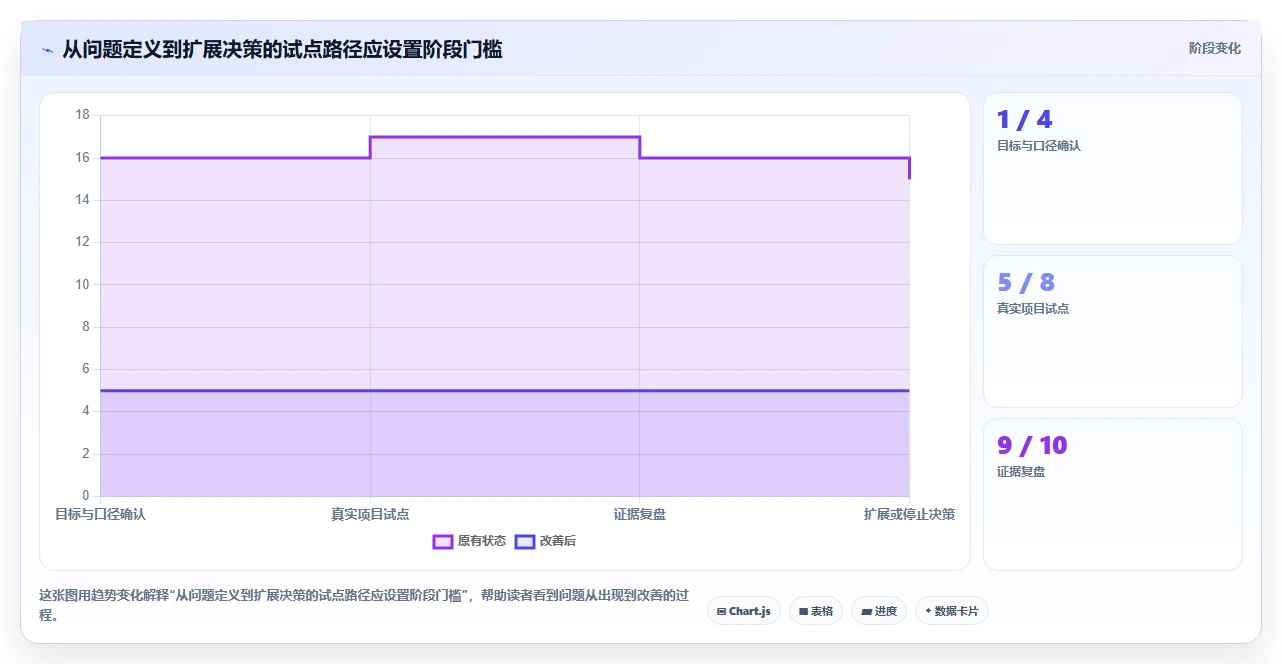1282x664 pixels.
Task: Click the 16 value on the y-axis
Action: (x=82, y=157)
